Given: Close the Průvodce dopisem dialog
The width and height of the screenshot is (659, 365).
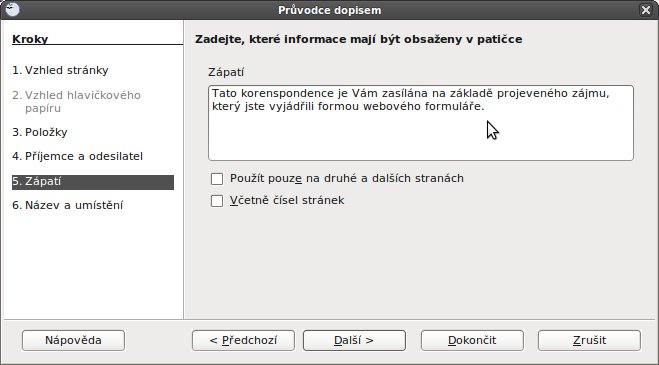Looking at the screenshot, I should pos(646,10).
